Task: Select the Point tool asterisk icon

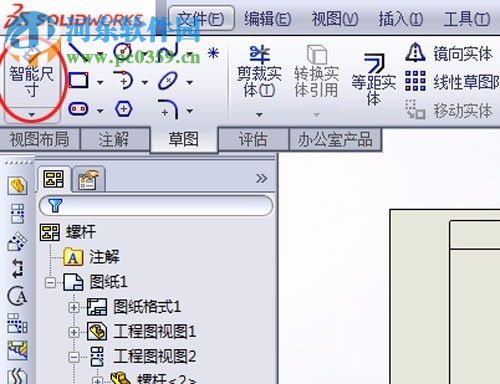Action: pyautogui.click(x=213, y=53)
